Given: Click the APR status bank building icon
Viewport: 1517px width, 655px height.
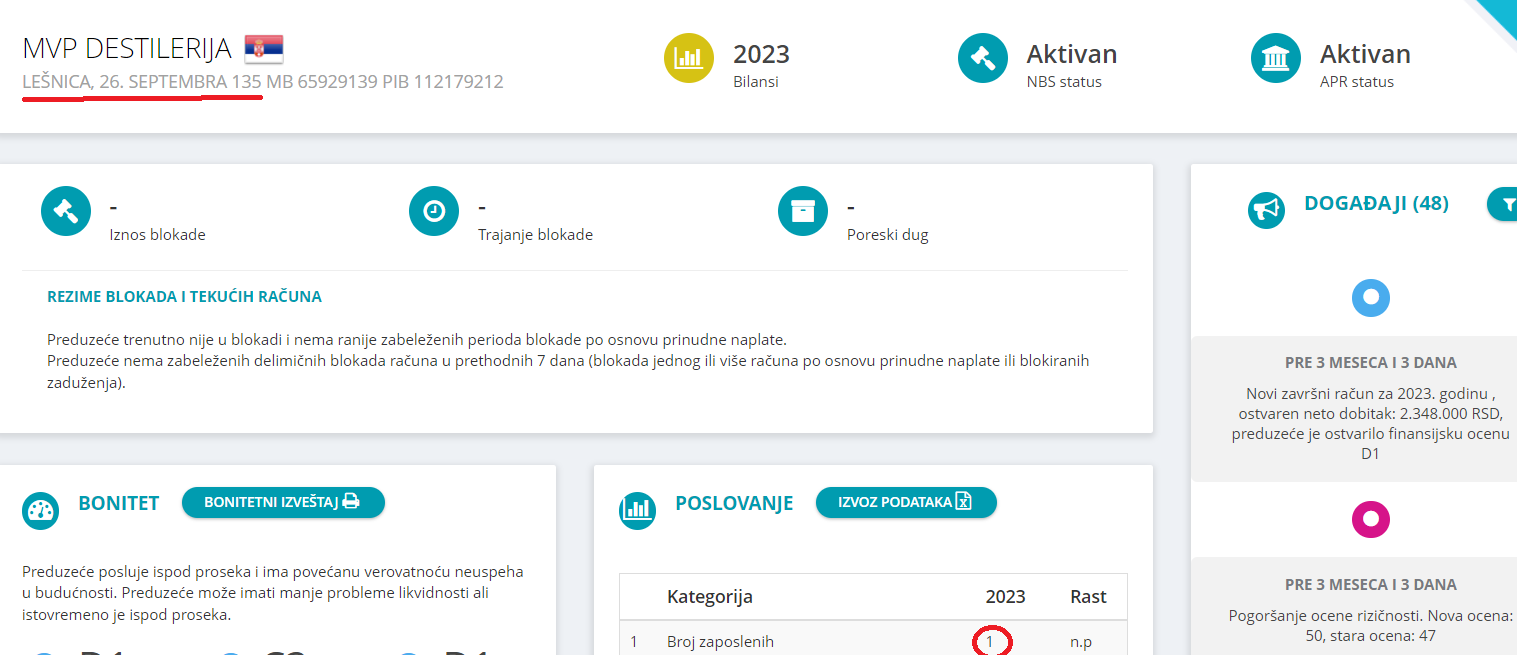Looking at the screenshot, I should pyautogui.click(x=1276, y=58).
